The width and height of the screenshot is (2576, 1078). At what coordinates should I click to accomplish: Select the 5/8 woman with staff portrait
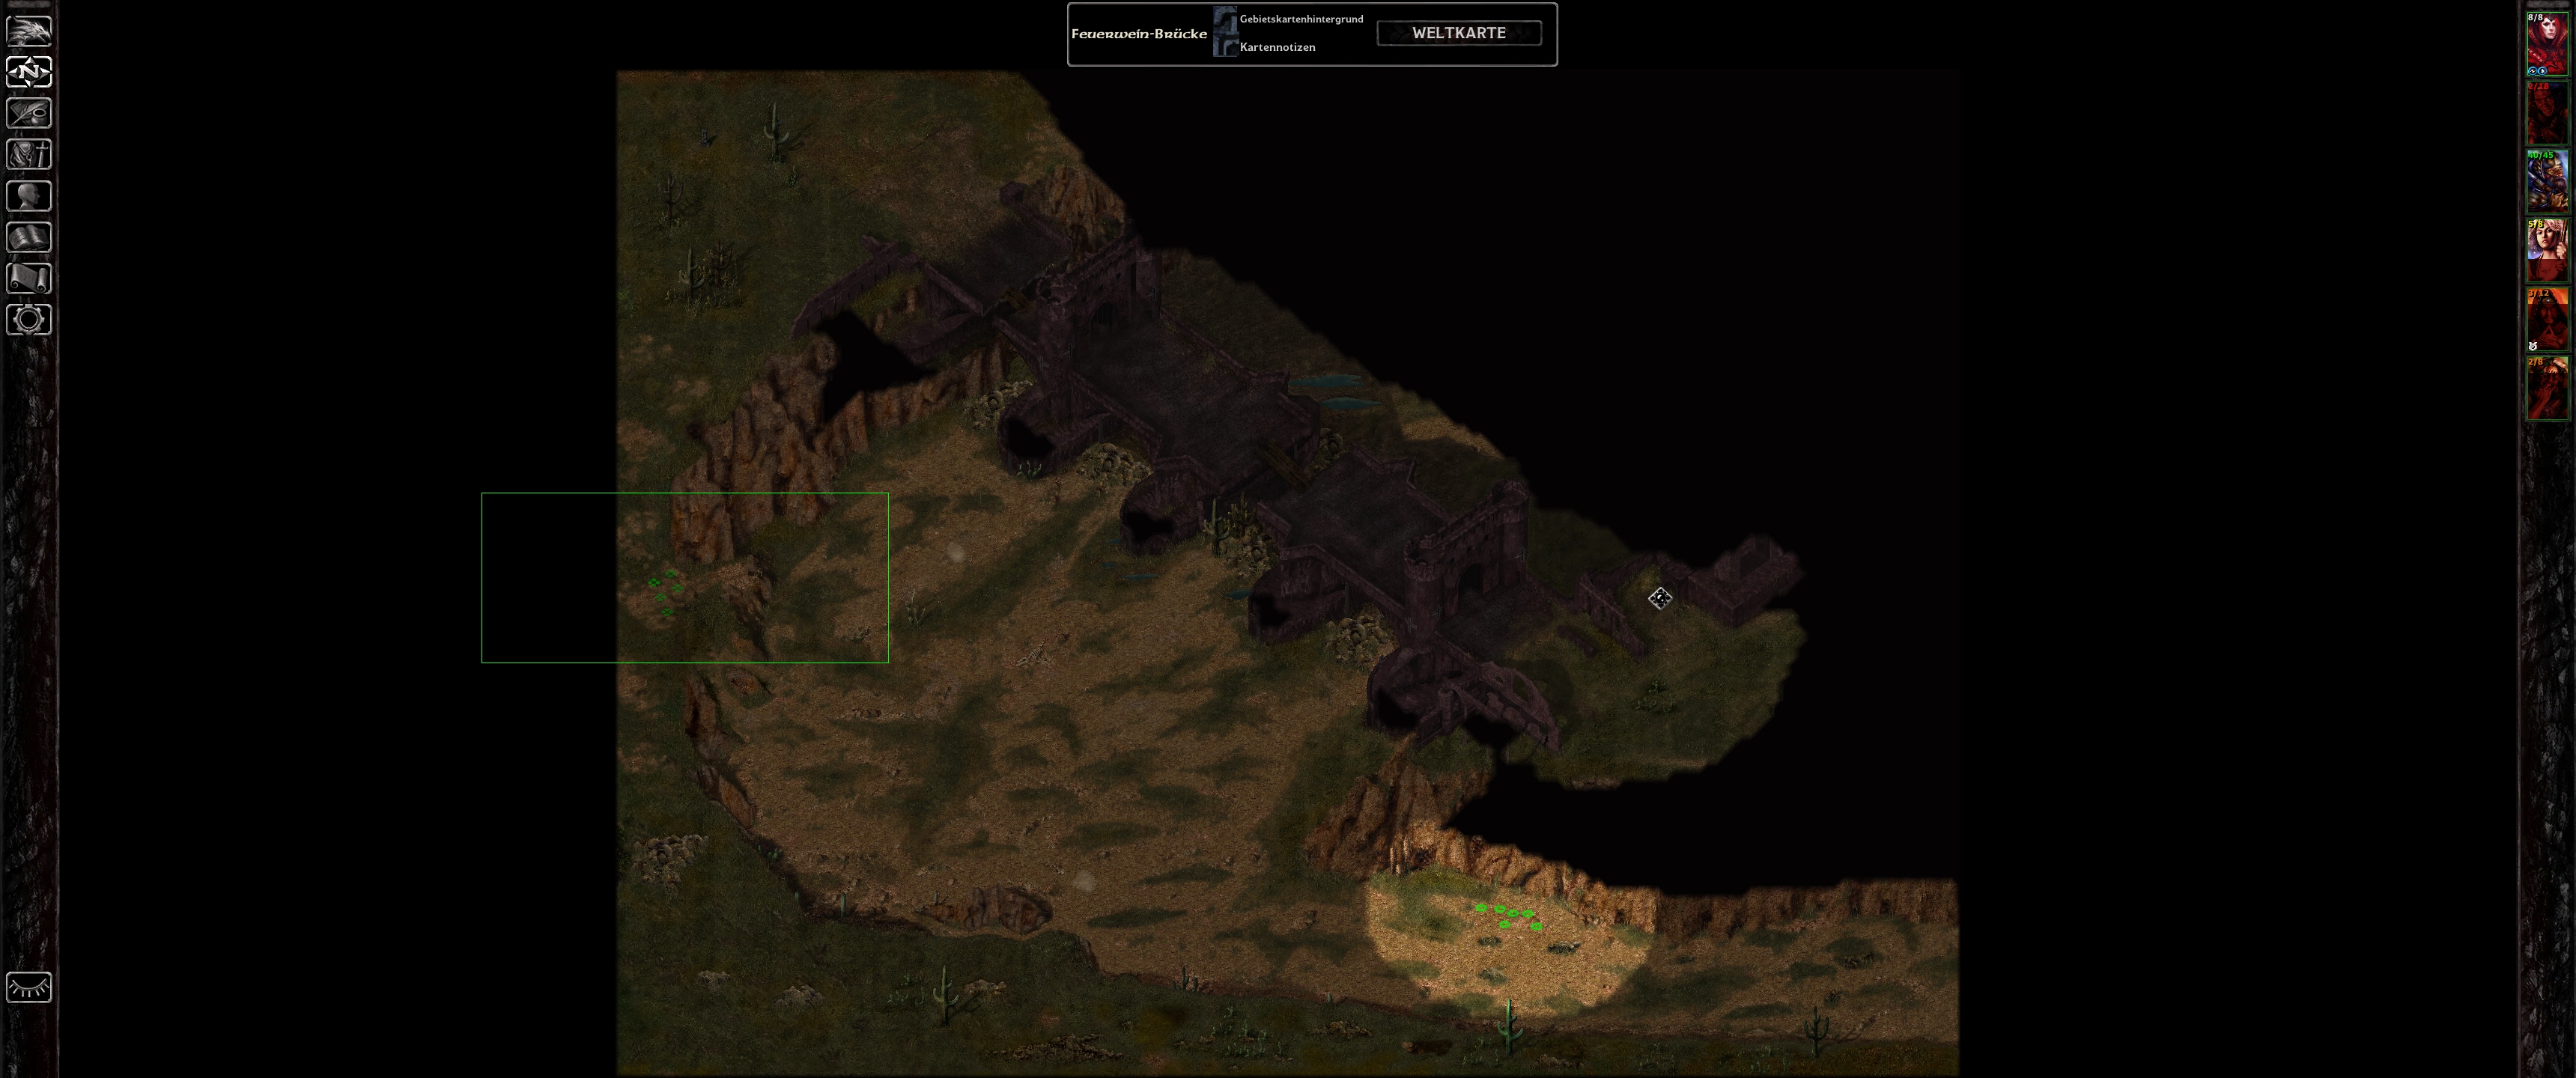2547,251
